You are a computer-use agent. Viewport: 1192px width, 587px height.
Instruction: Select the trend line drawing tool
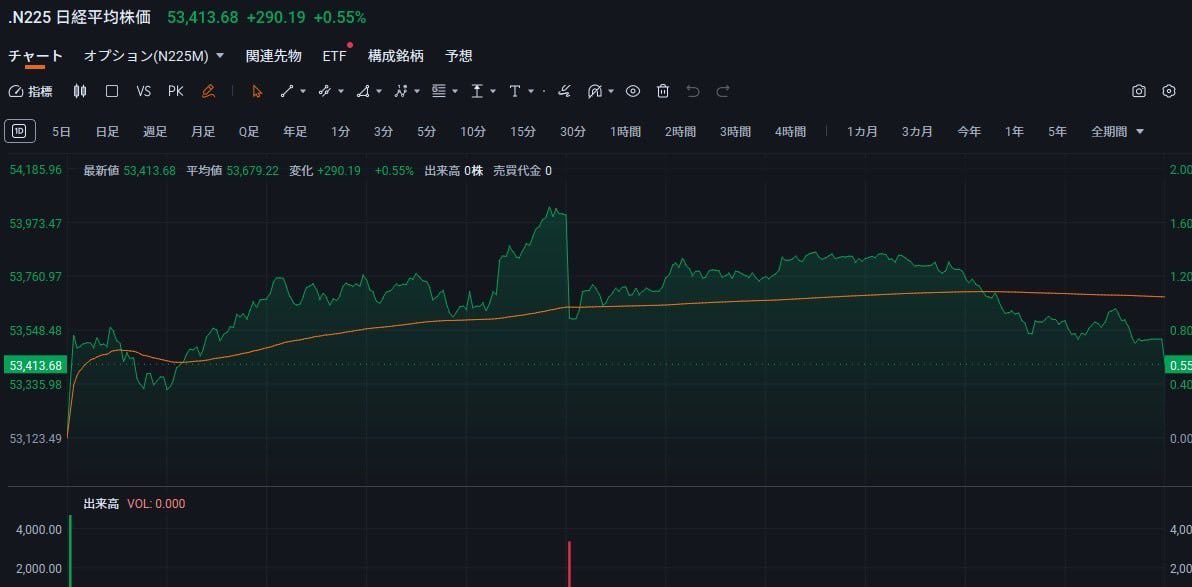click(x=287, y=91)
